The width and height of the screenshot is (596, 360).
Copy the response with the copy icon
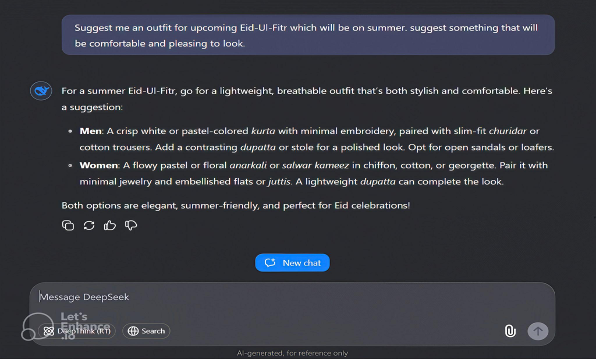(x=68, y=225)
